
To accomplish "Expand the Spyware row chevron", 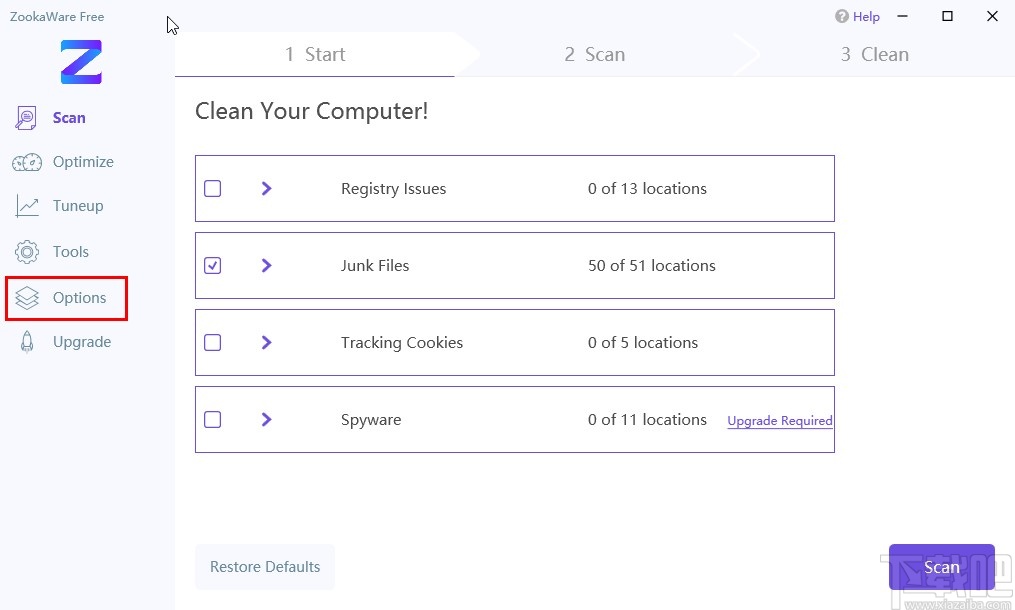I will [266, 420].
